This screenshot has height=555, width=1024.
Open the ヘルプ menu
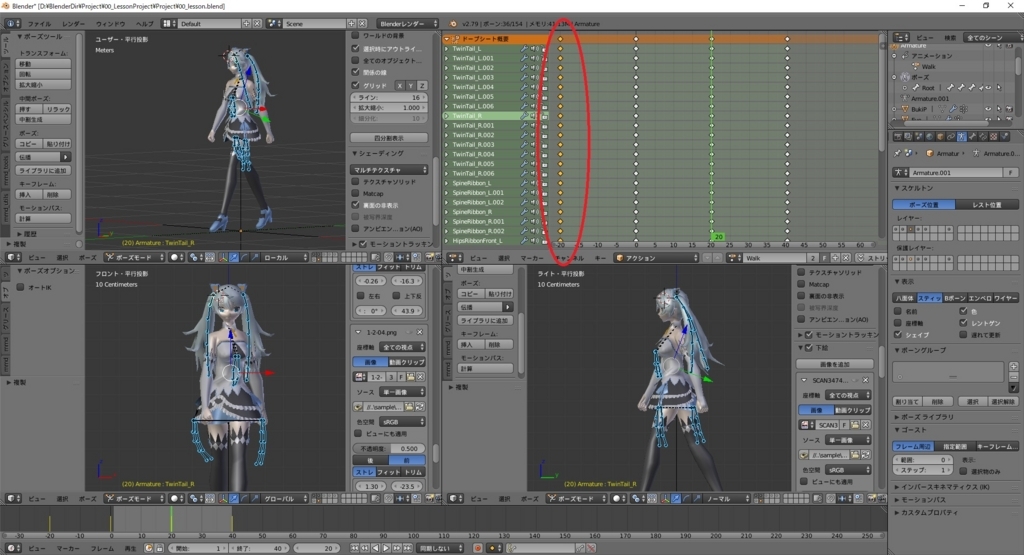pyautogui.click(x=144, y=24)
